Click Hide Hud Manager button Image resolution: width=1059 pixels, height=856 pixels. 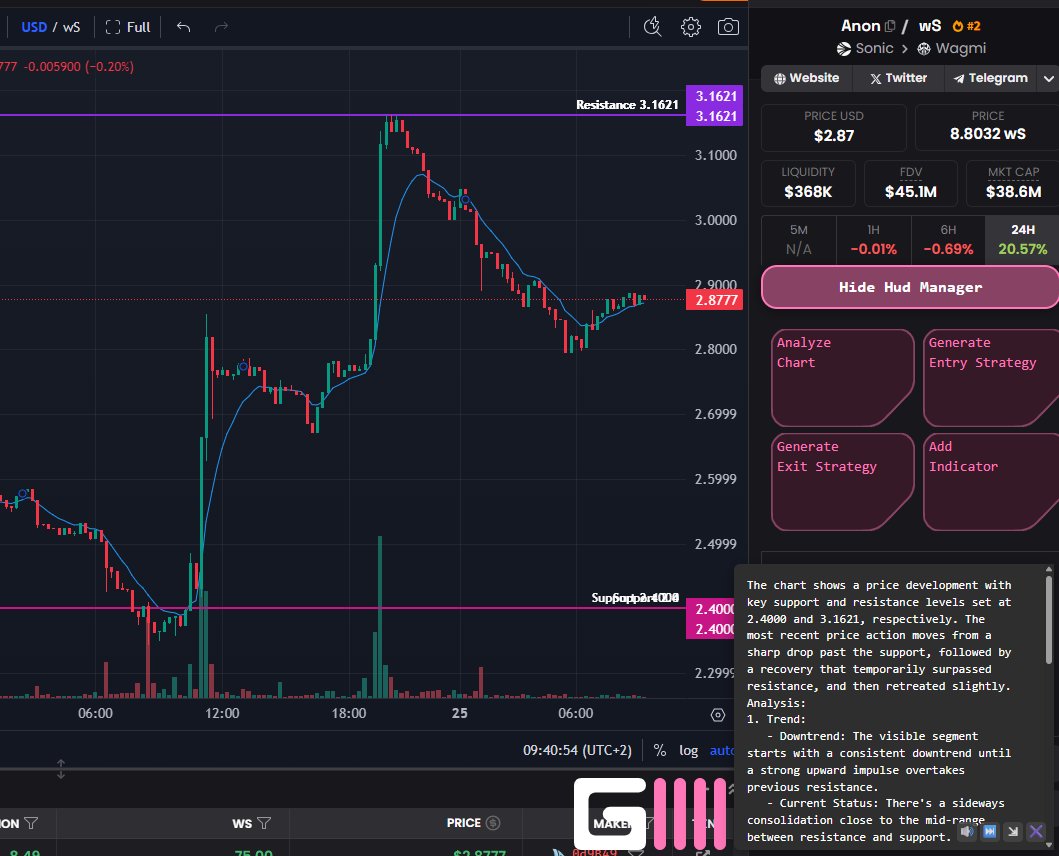[x=910, y=287]
